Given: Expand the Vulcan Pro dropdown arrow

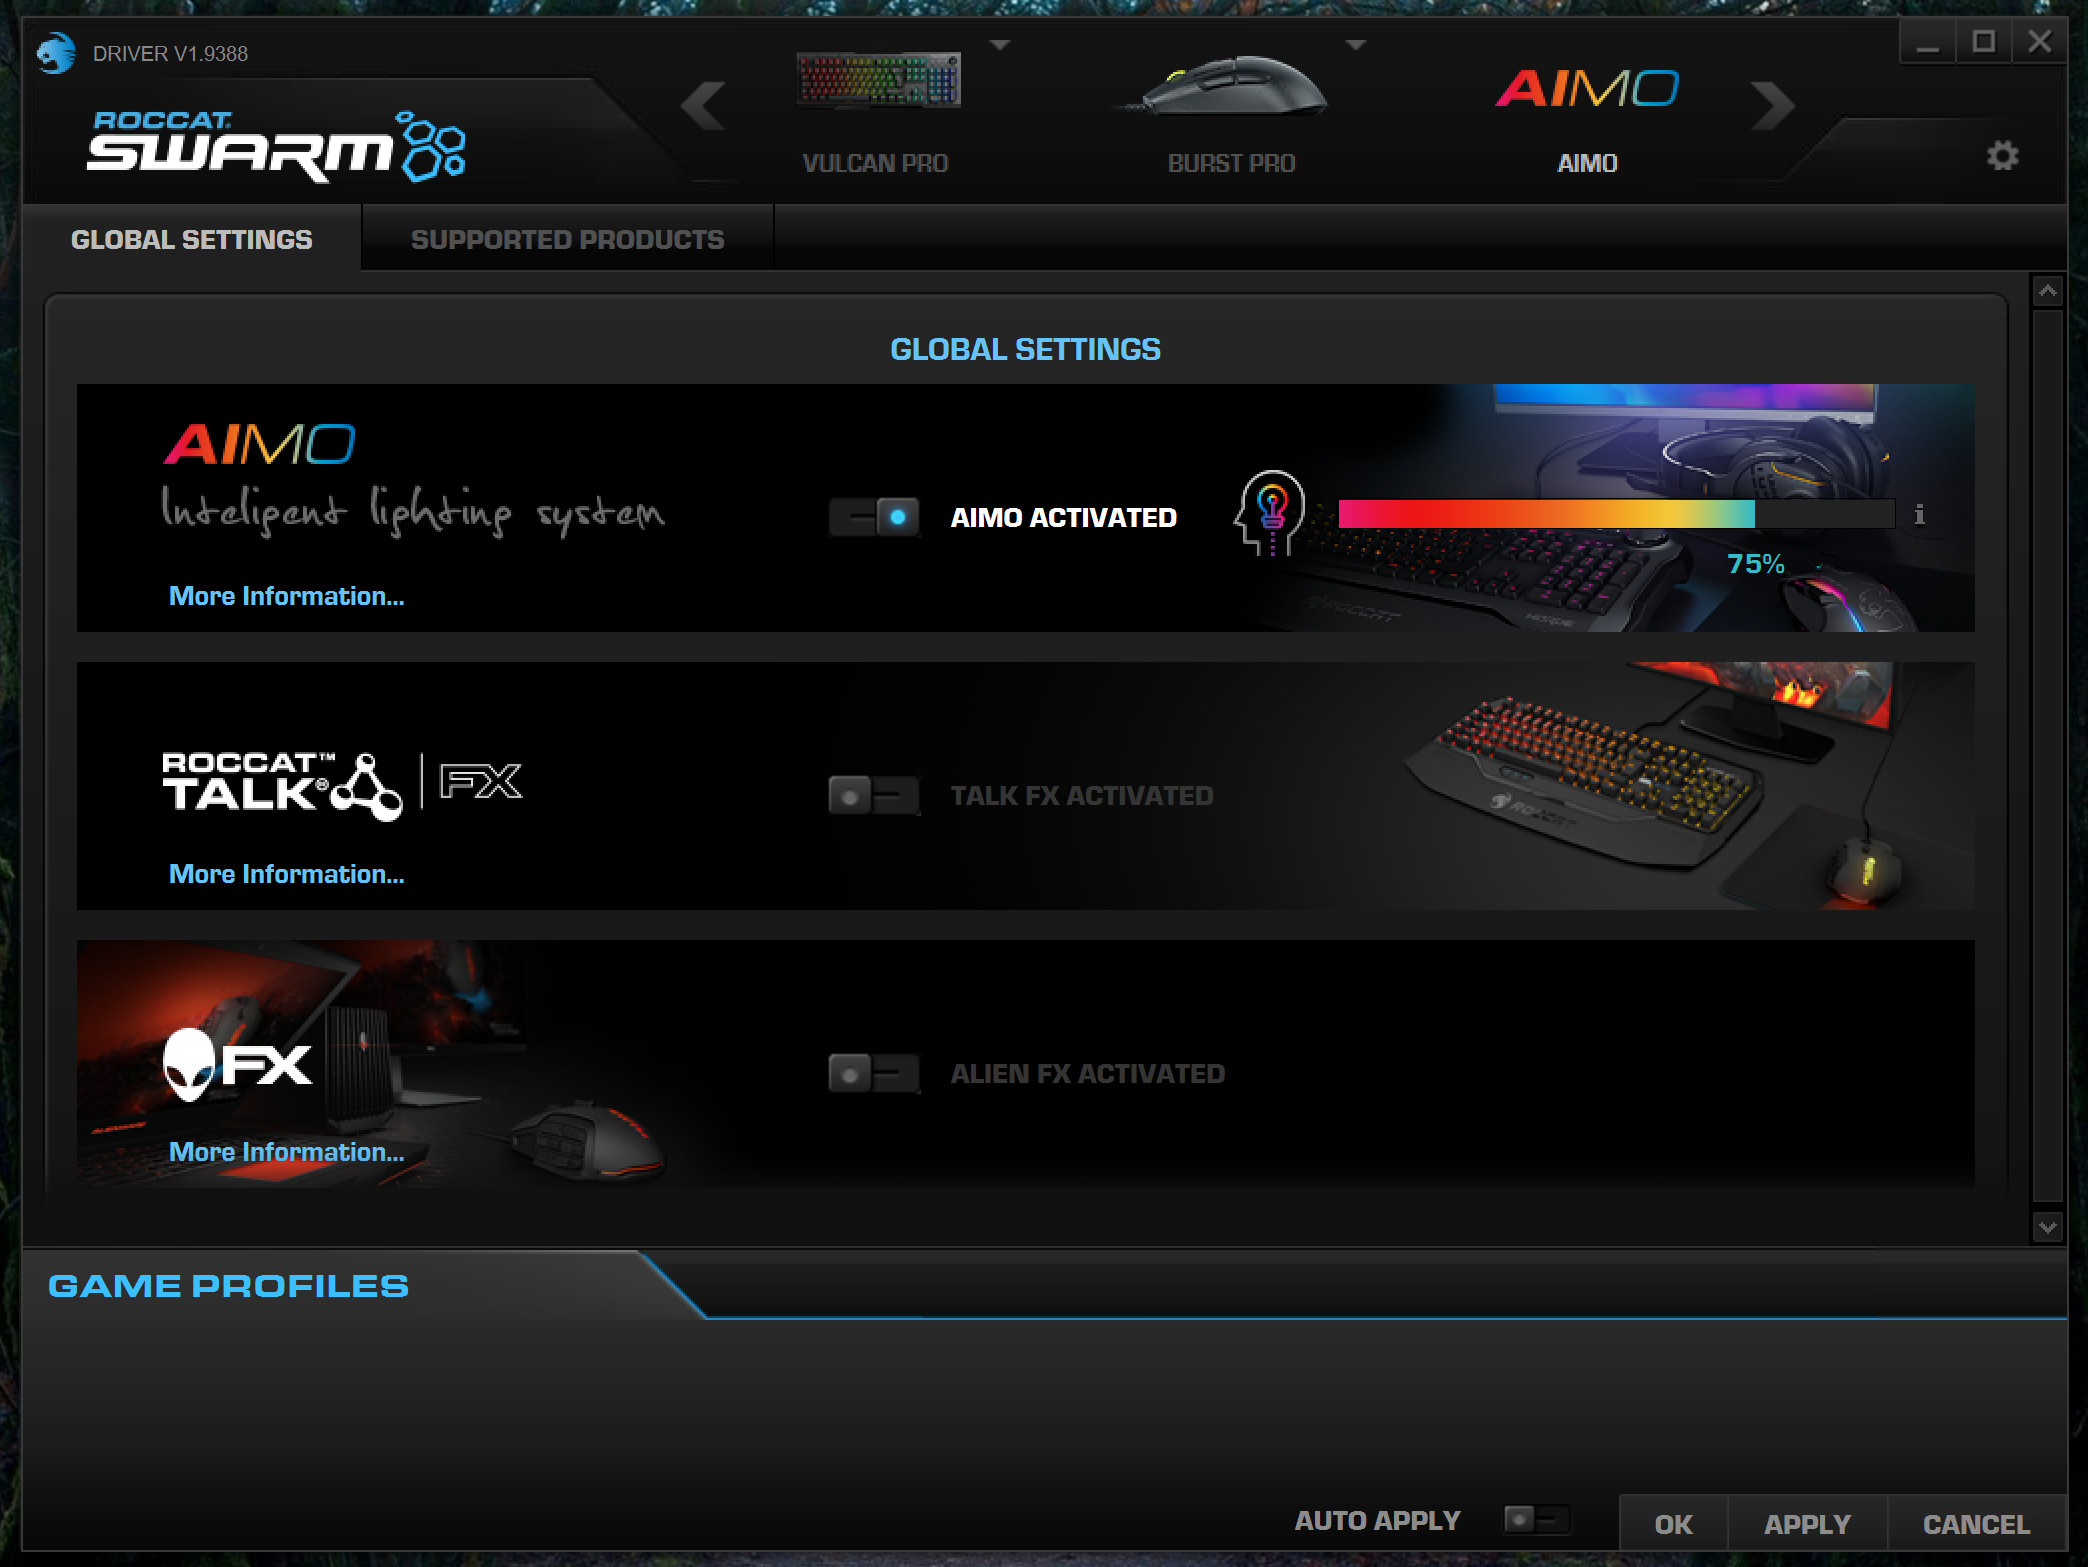Looking at the screenshot, I should coord(1000,45).
